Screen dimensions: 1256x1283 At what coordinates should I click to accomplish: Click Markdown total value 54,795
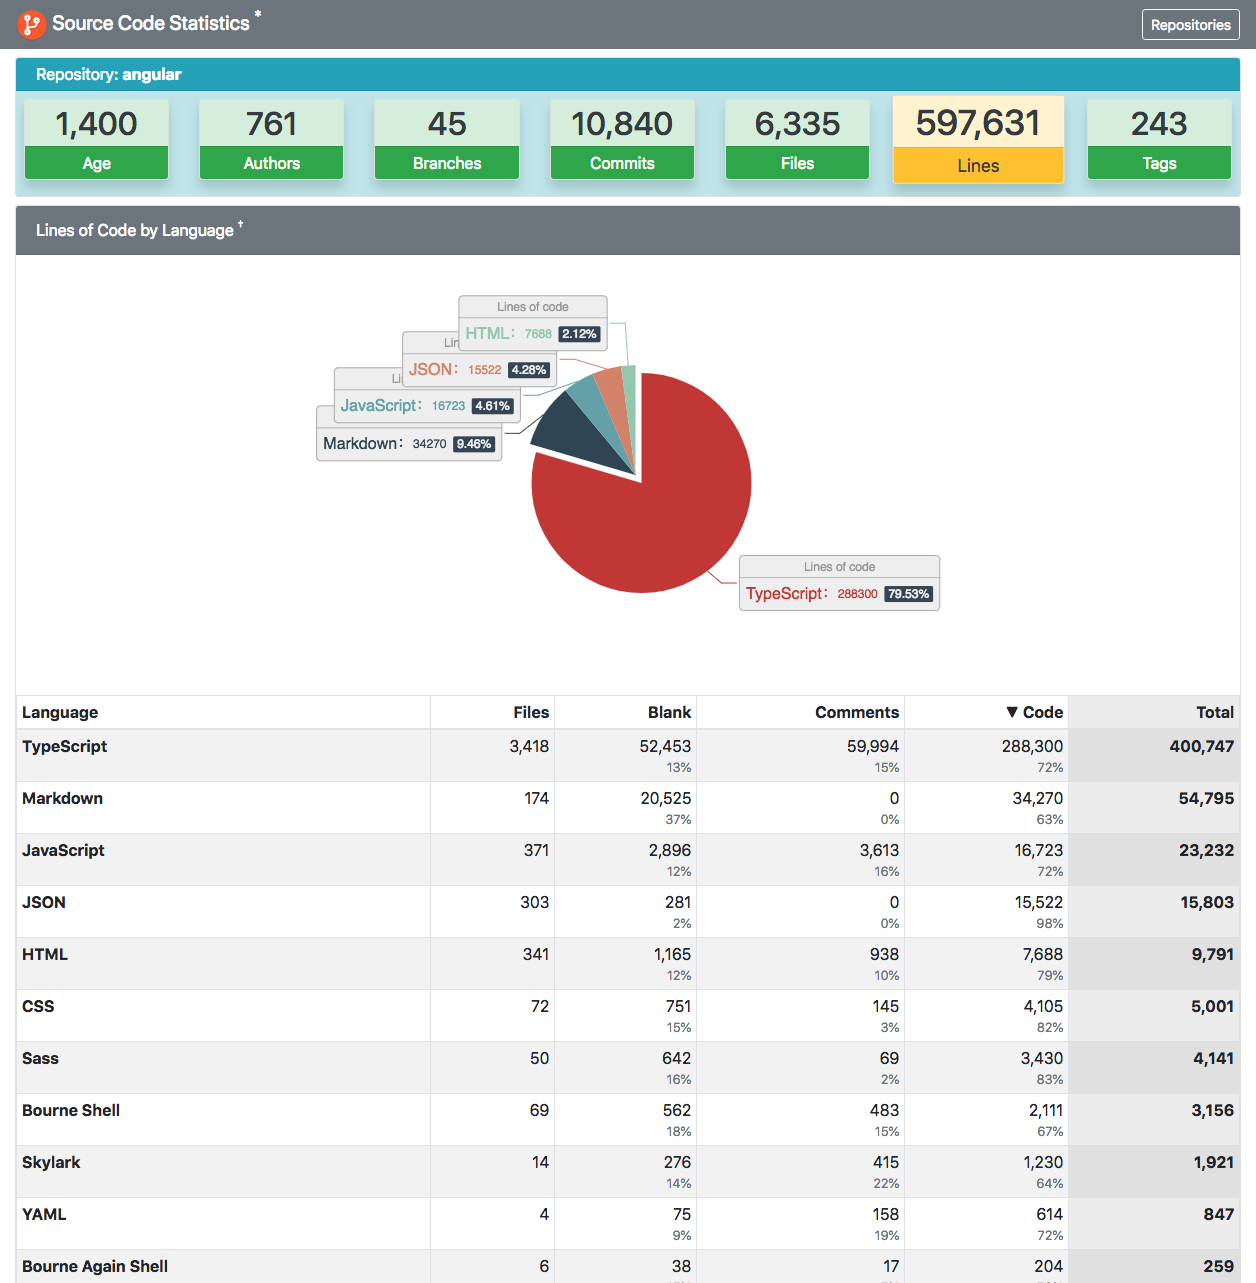(1206, 798)
